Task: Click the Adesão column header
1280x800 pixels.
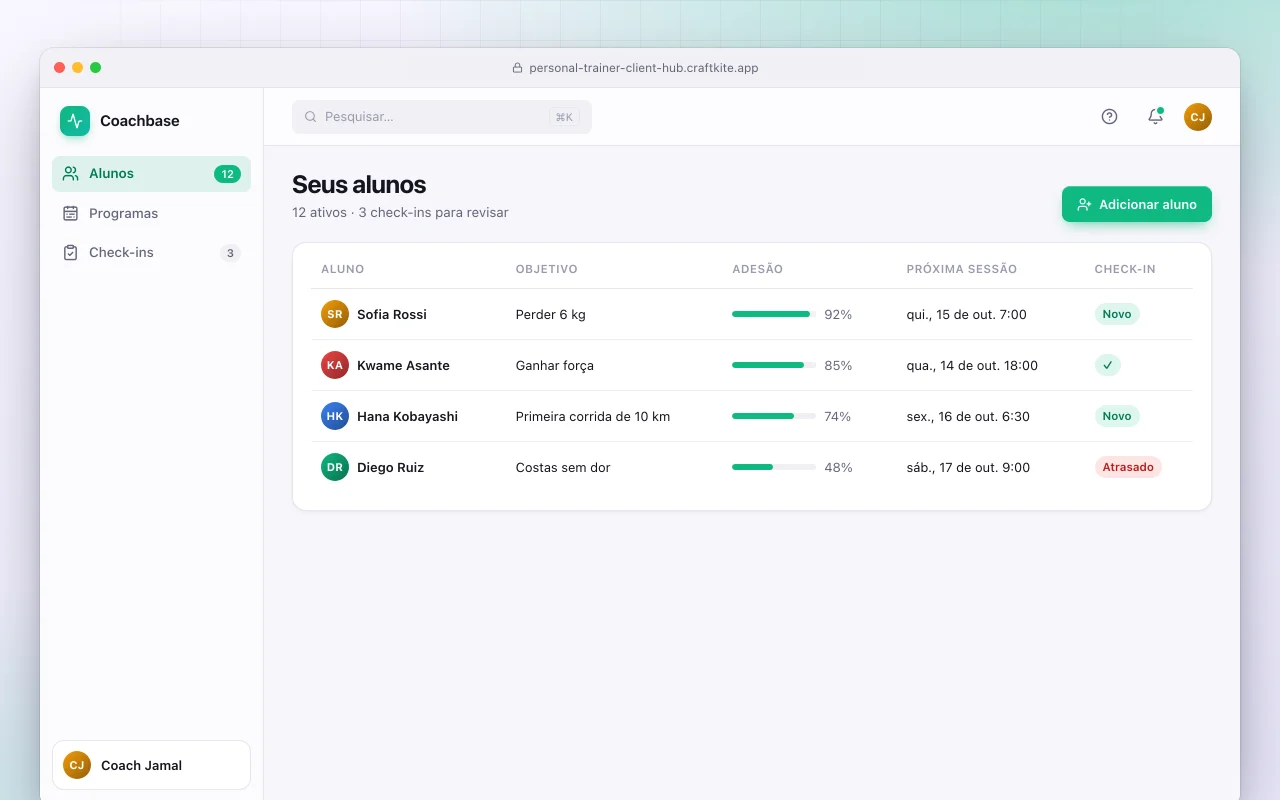Action: point(758,269)
